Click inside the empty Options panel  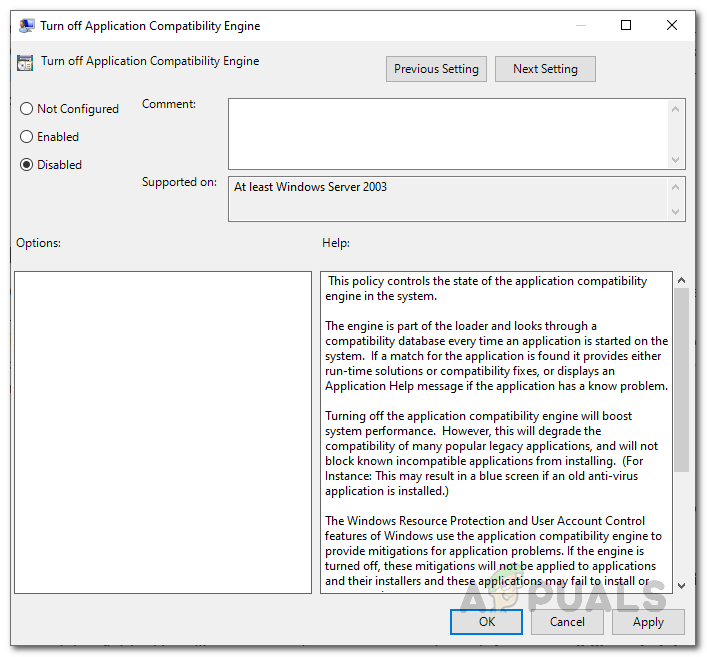pyautogui.click(x=163, y=432)
